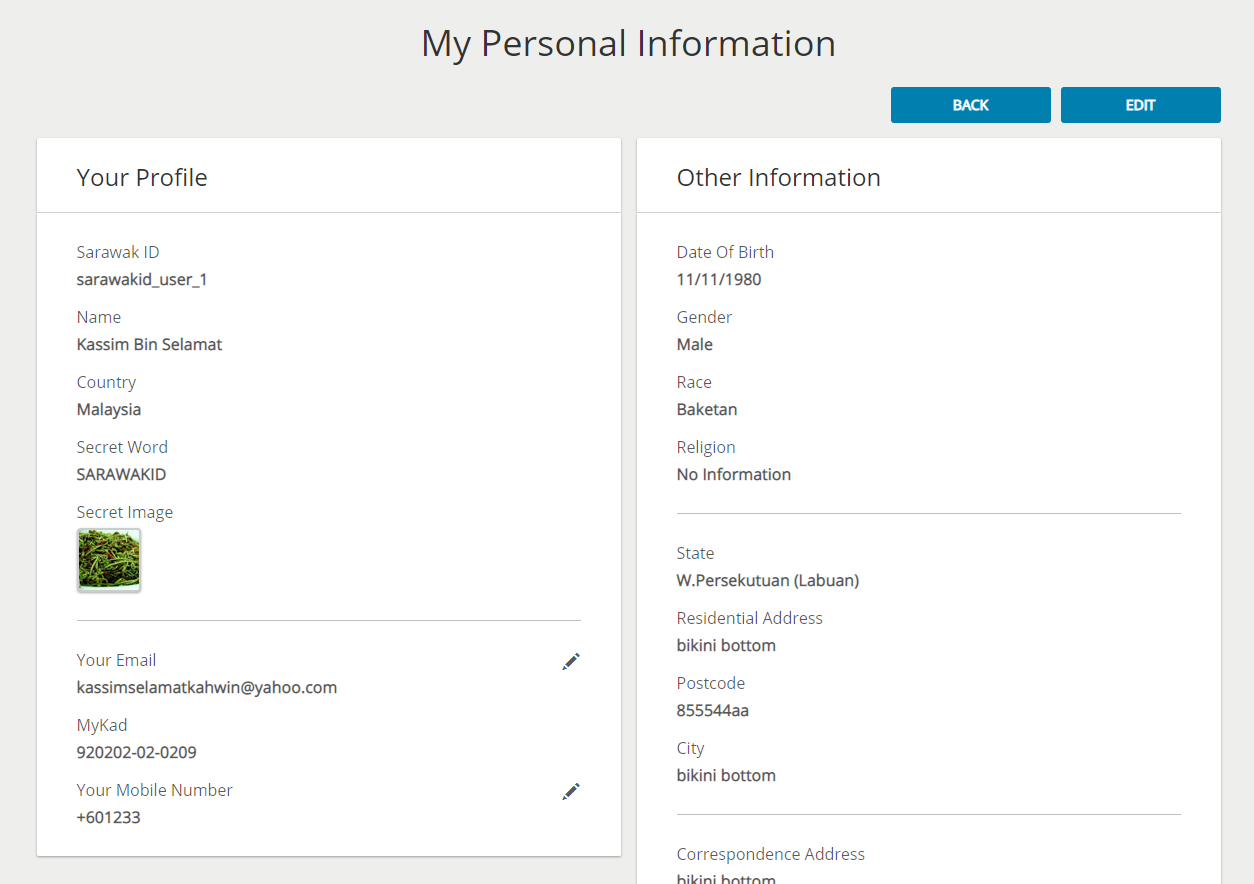Select the Your Profile section header
This screenshot has width=1254, height=884.
click(x=142, y=177)
